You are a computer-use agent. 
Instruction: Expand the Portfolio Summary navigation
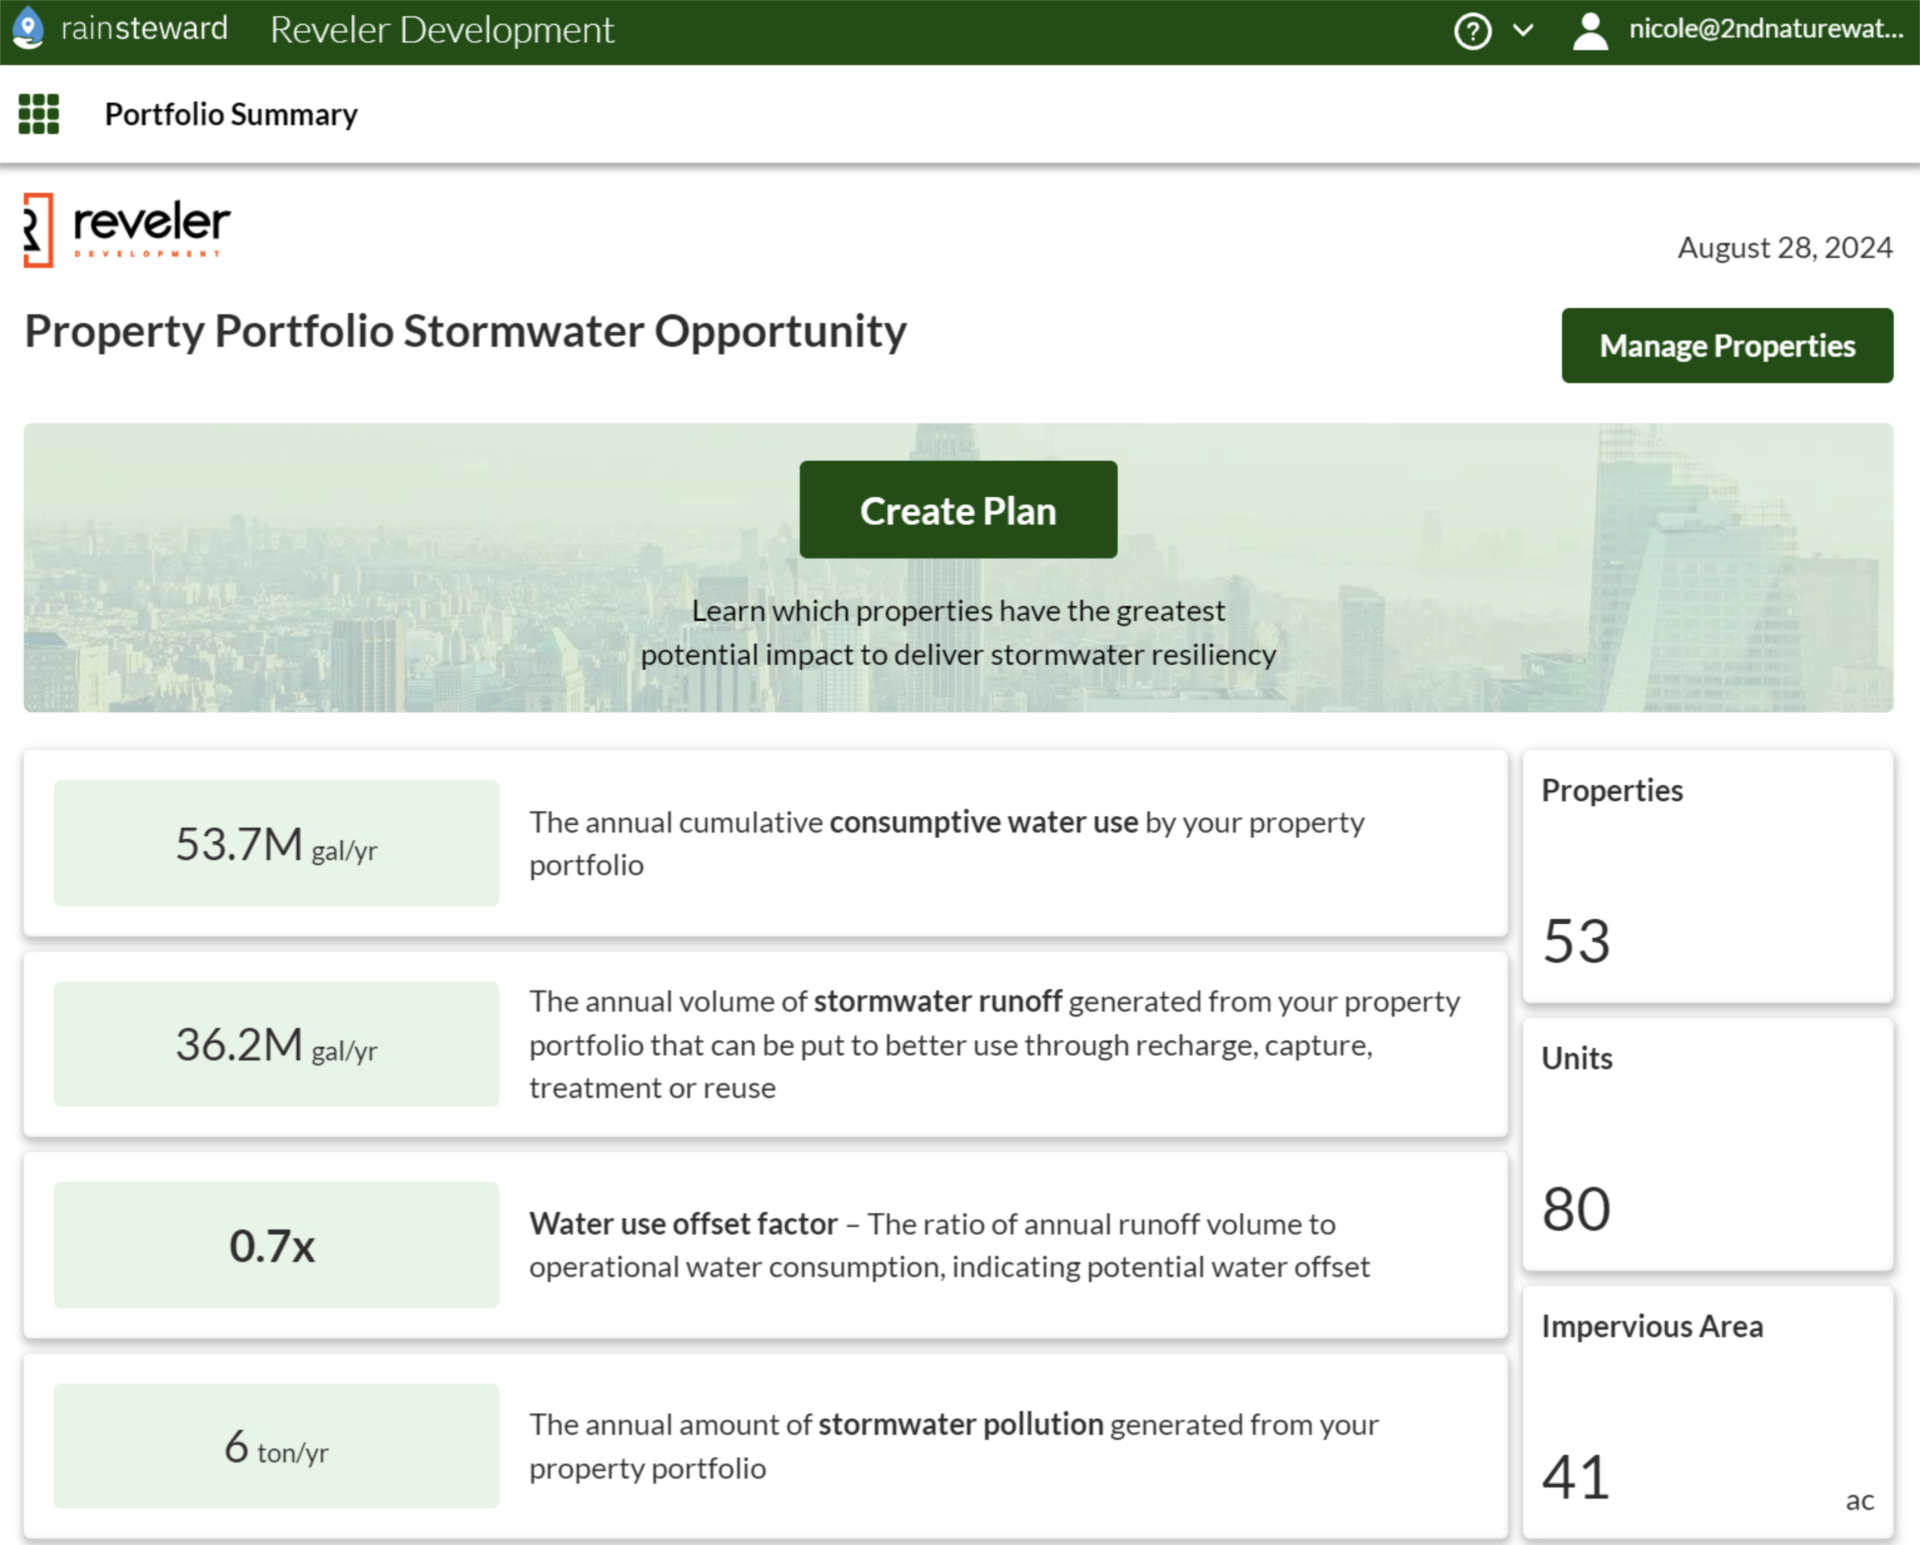(x=39, y=114)
